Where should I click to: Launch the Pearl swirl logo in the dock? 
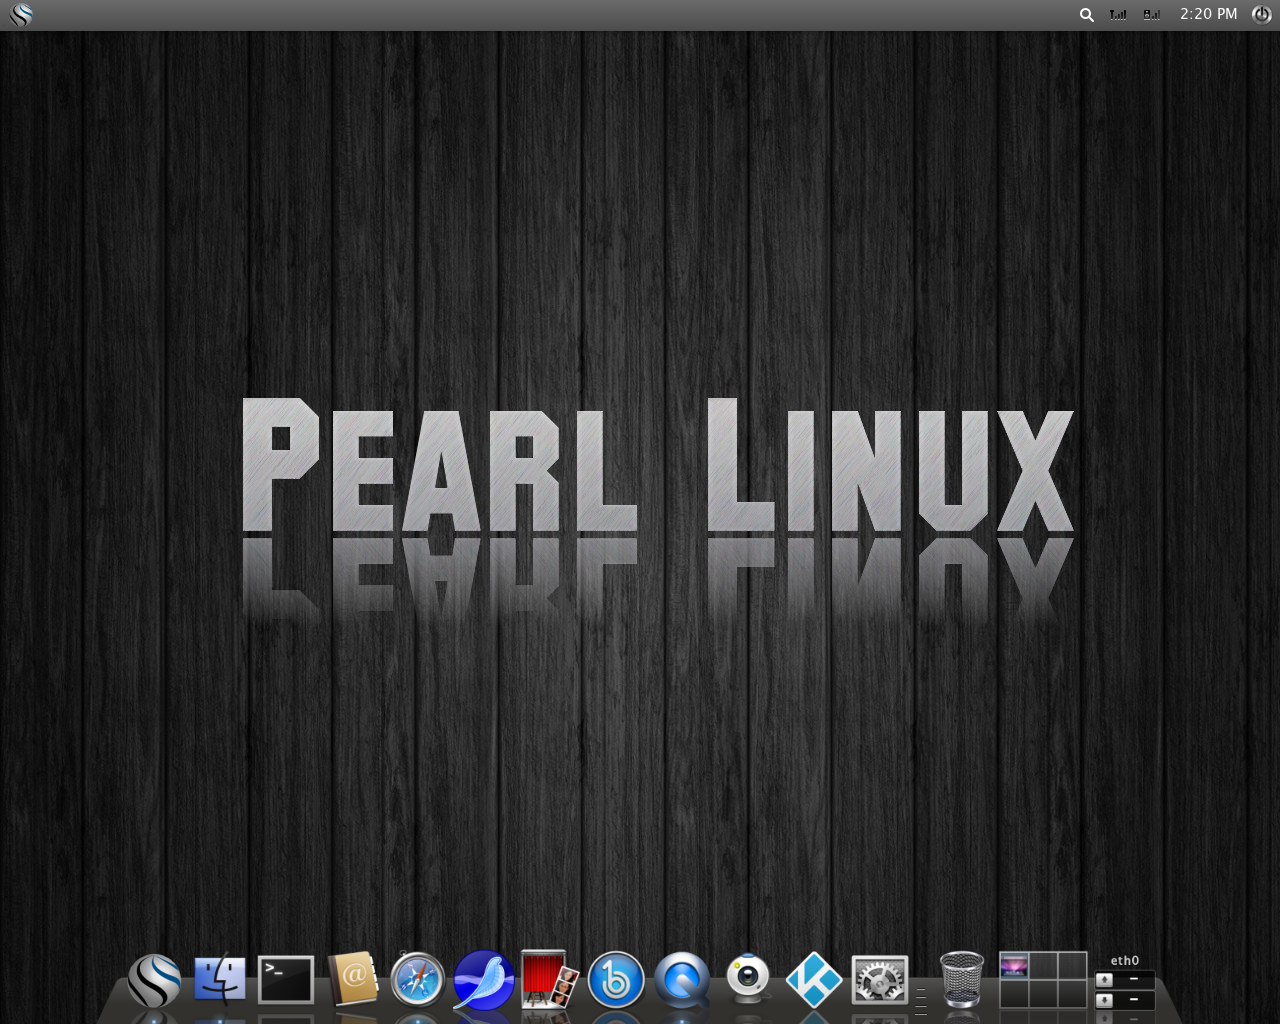click(x=154, y=980)
